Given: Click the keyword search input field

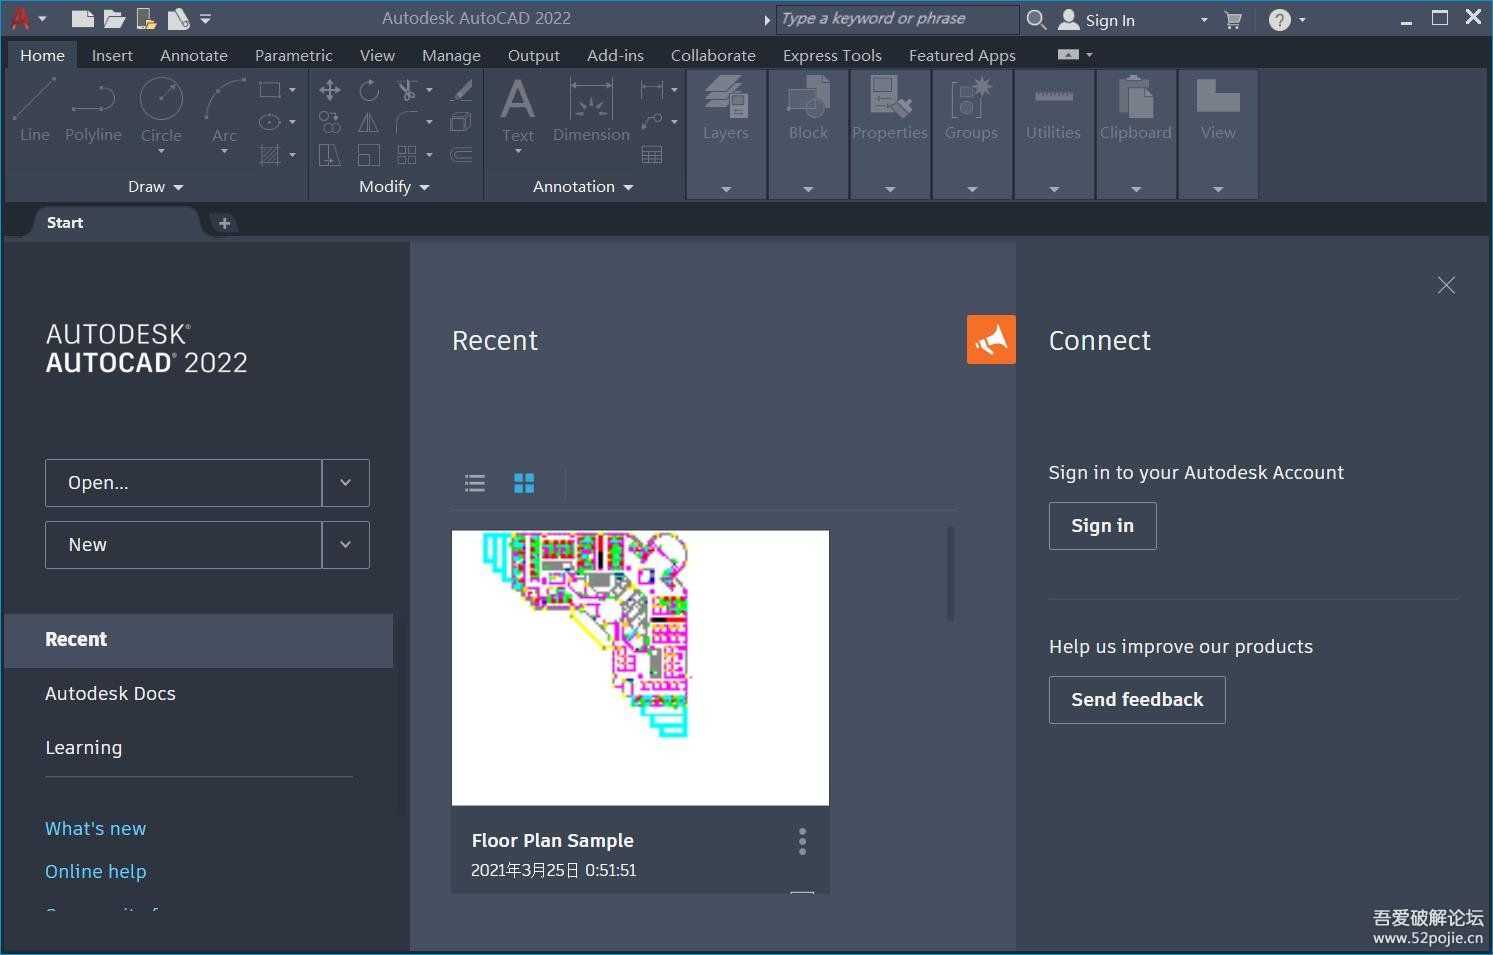Looking at the screenshot, I should click(895, 19).
